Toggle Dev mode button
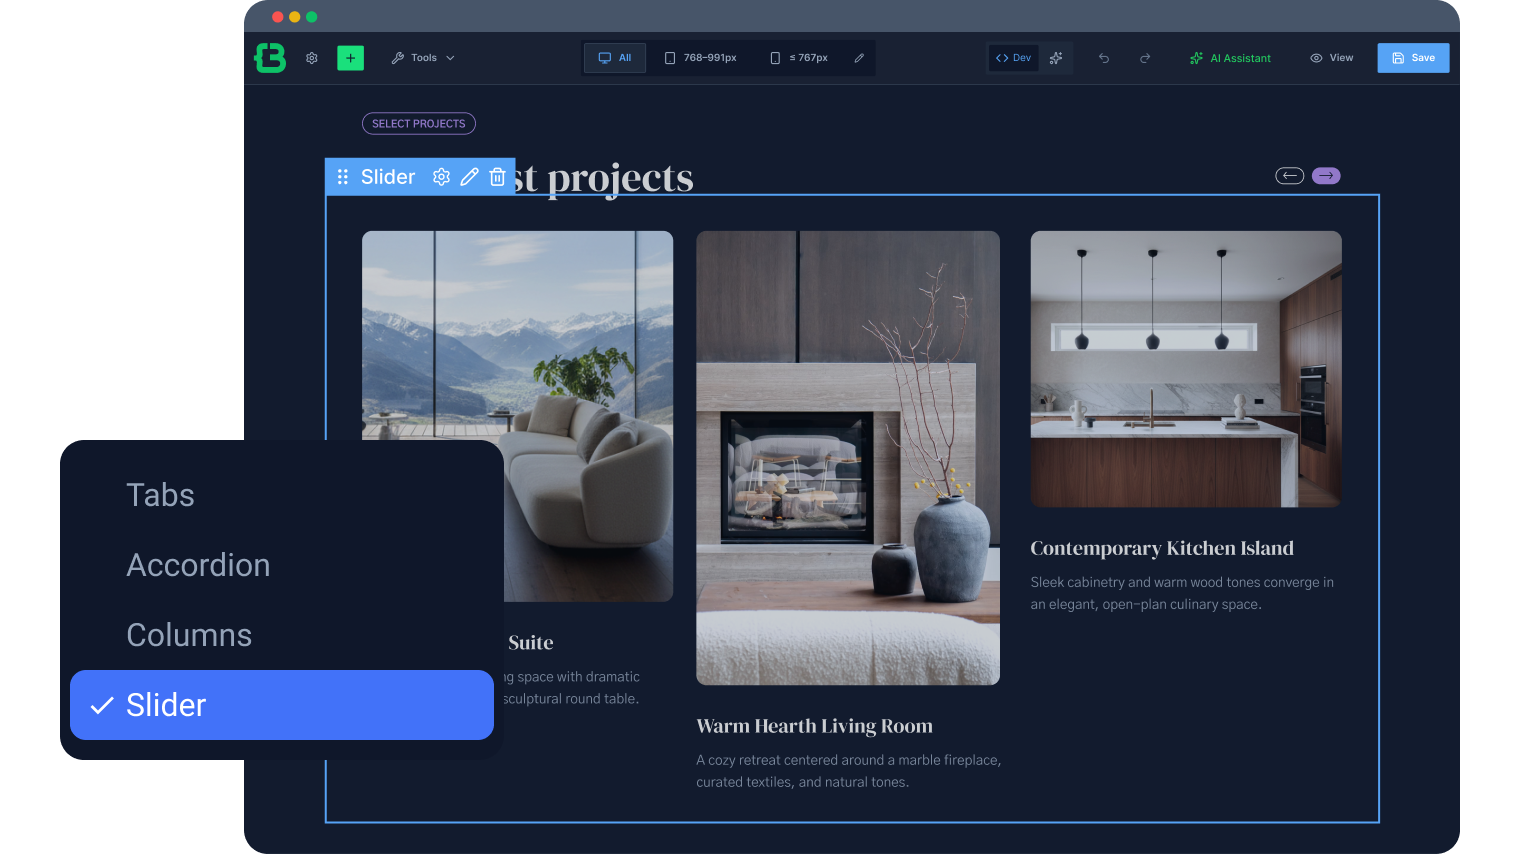The image size is (1520, 855). click(1014, 58)
